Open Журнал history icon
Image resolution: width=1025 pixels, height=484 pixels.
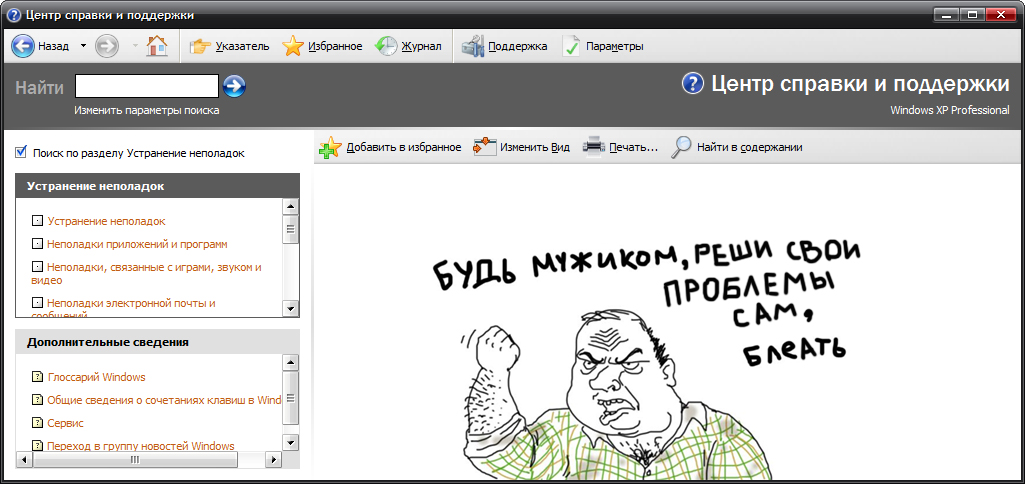(386, 46)
